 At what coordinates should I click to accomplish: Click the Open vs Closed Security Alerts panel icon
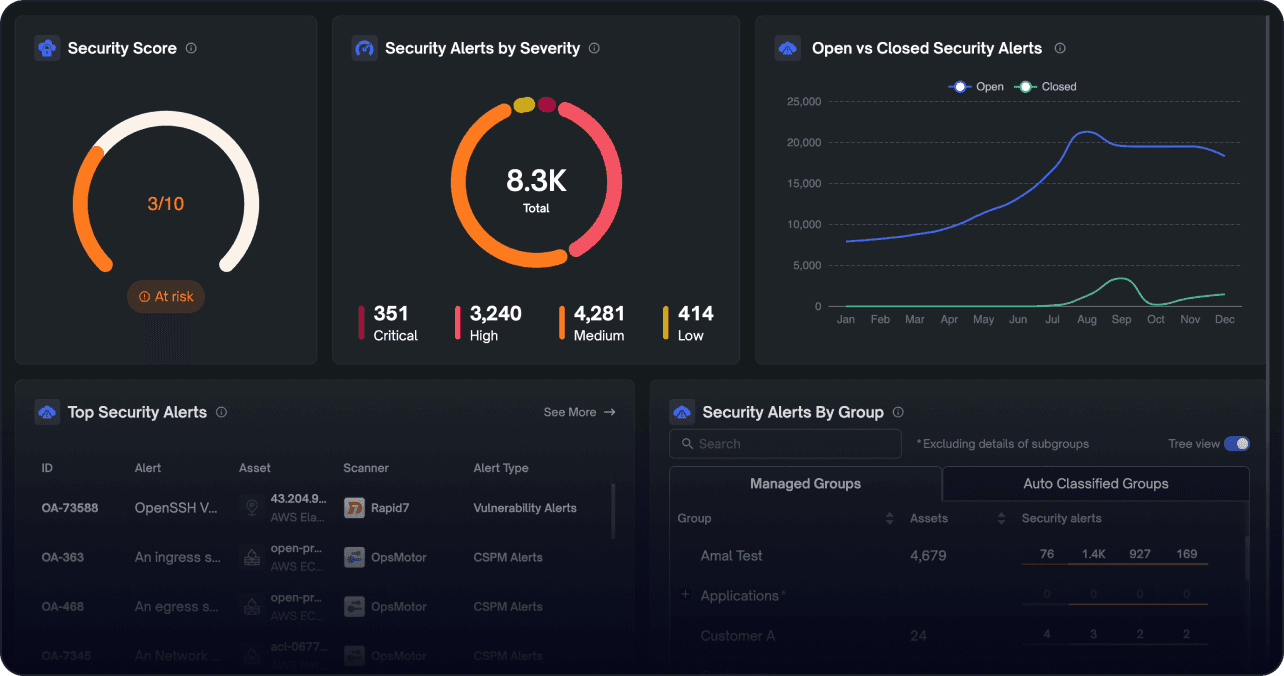[788, 48]
